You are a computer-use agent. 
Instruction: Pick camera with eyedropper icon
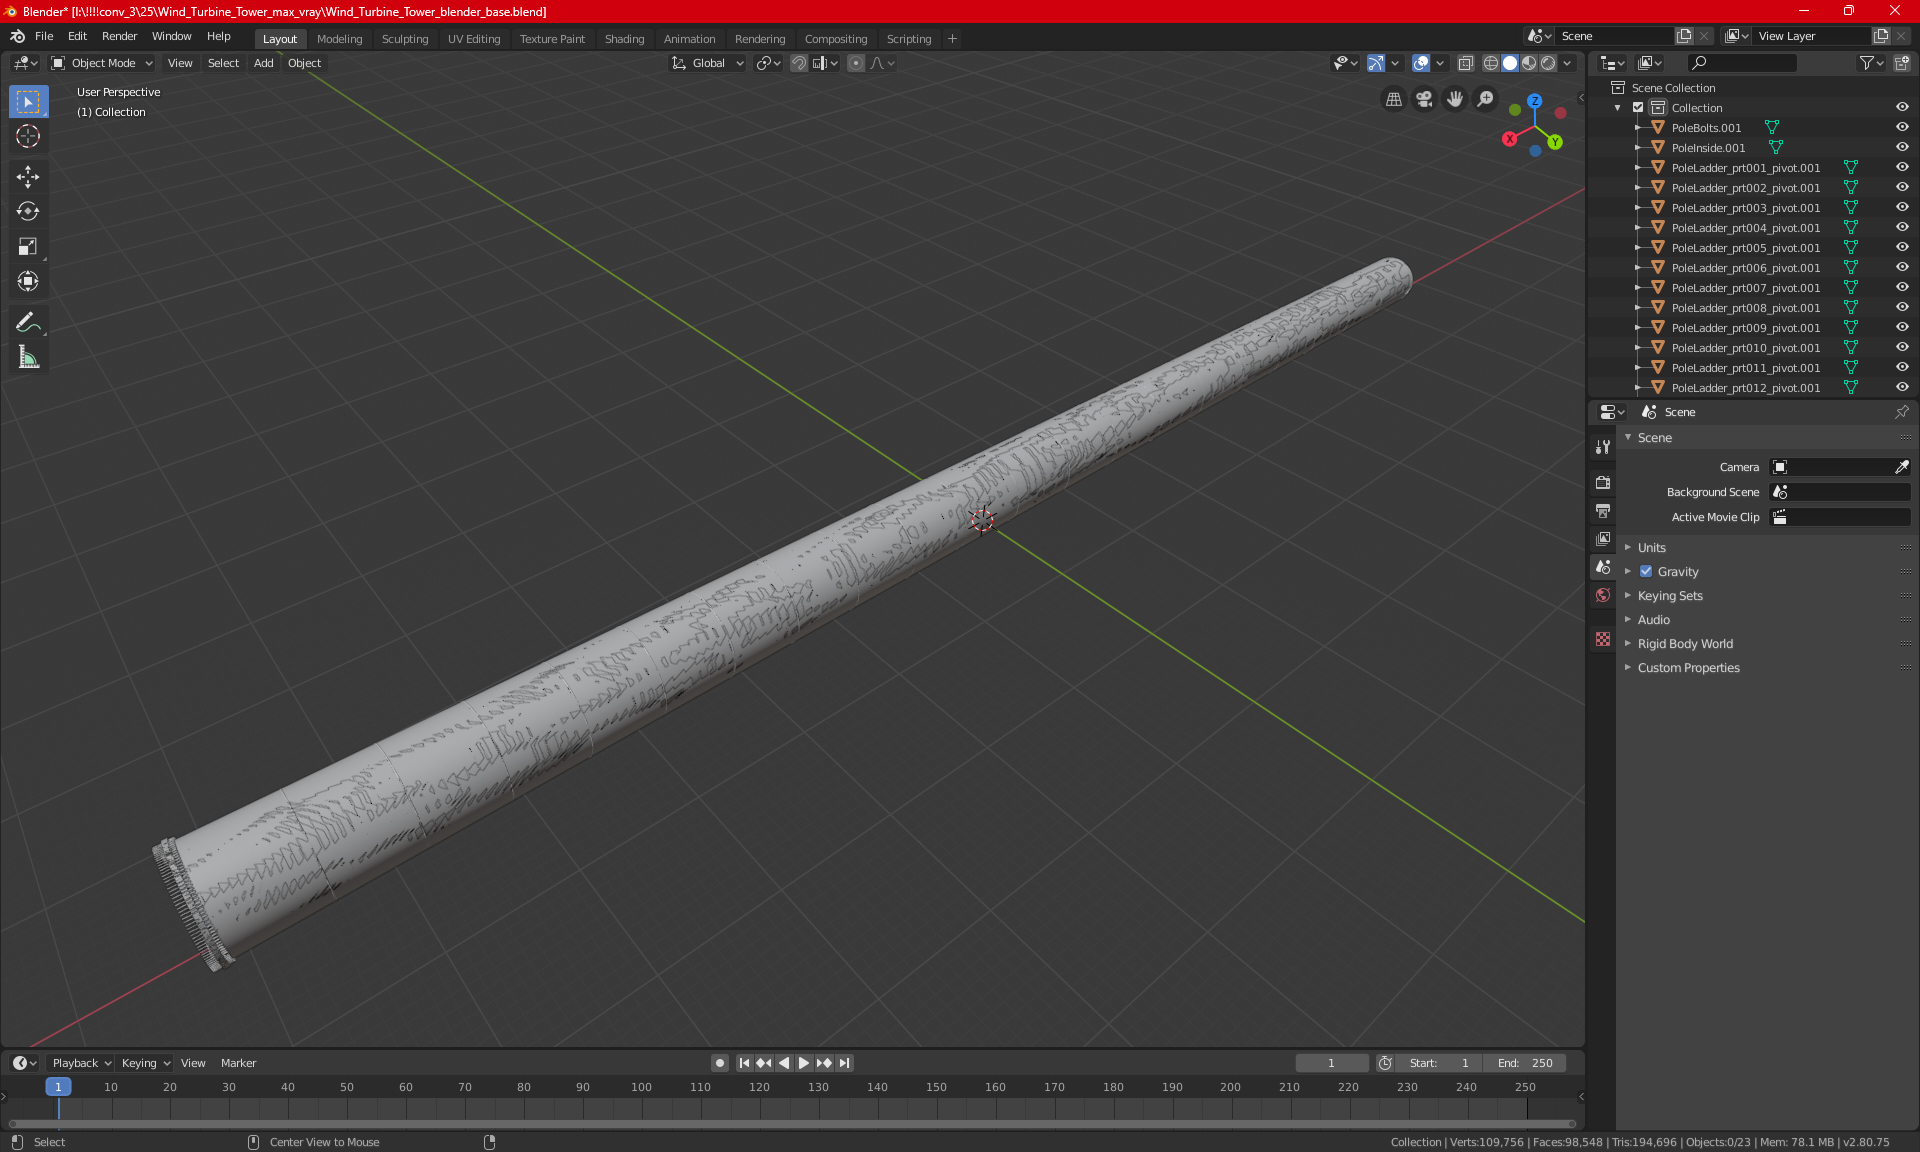tap(1901, 467)
